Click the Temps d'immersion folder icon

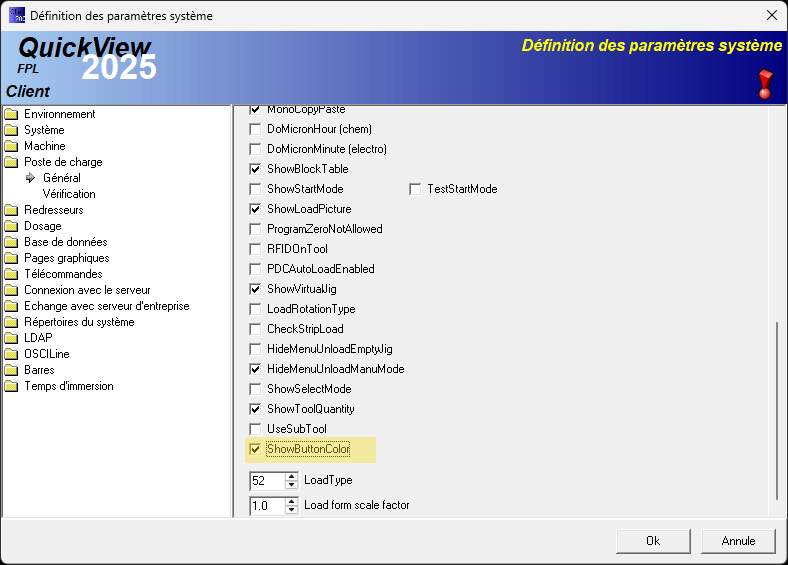pos(11,387)
